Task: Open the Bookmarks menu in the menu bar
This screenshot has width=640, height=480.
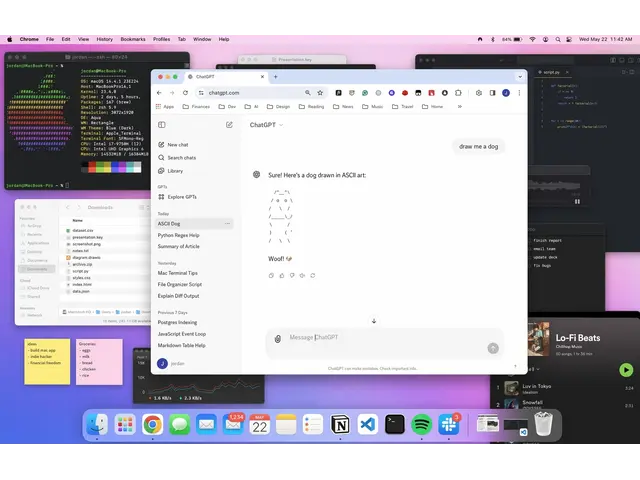Action: pos(133,39)
